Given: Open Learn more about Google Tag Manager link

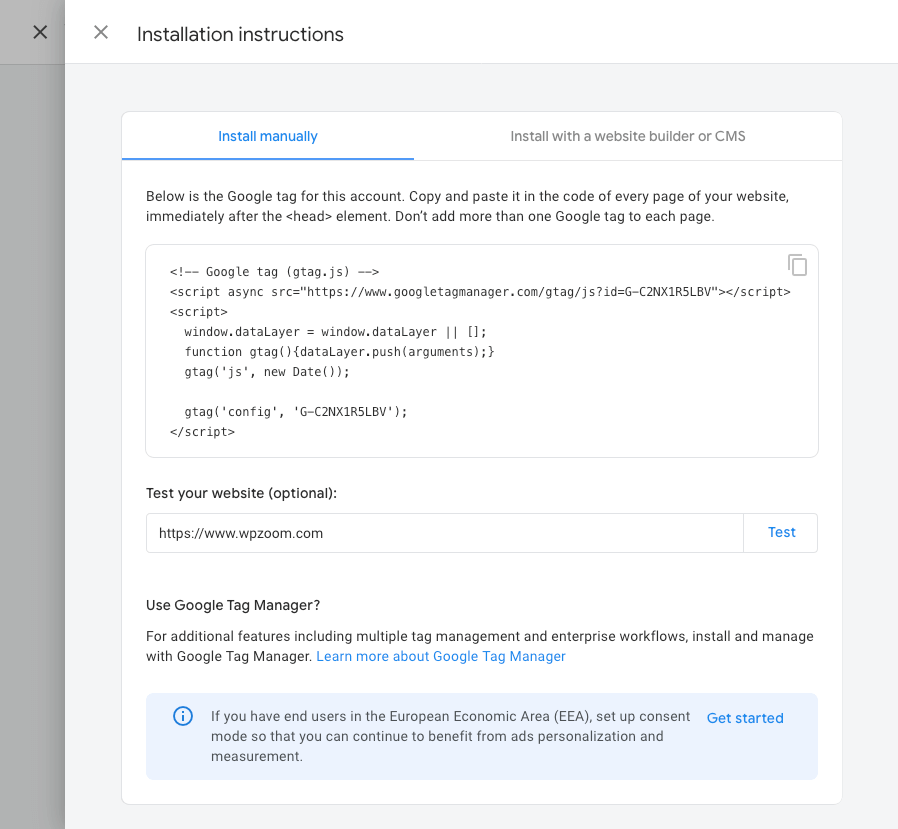Looking at the screenshot, I should [x=441, y=656].
